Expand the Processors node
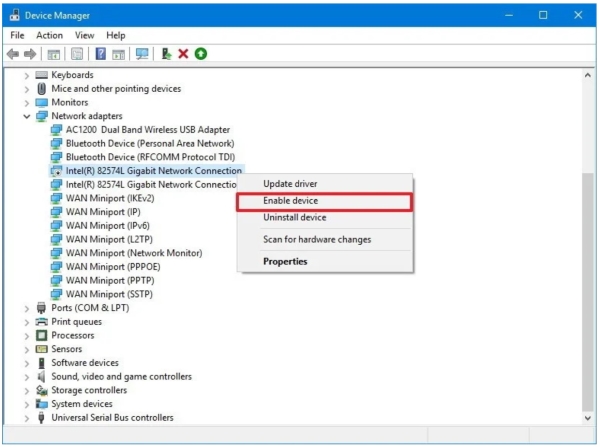 pos(26,336)
